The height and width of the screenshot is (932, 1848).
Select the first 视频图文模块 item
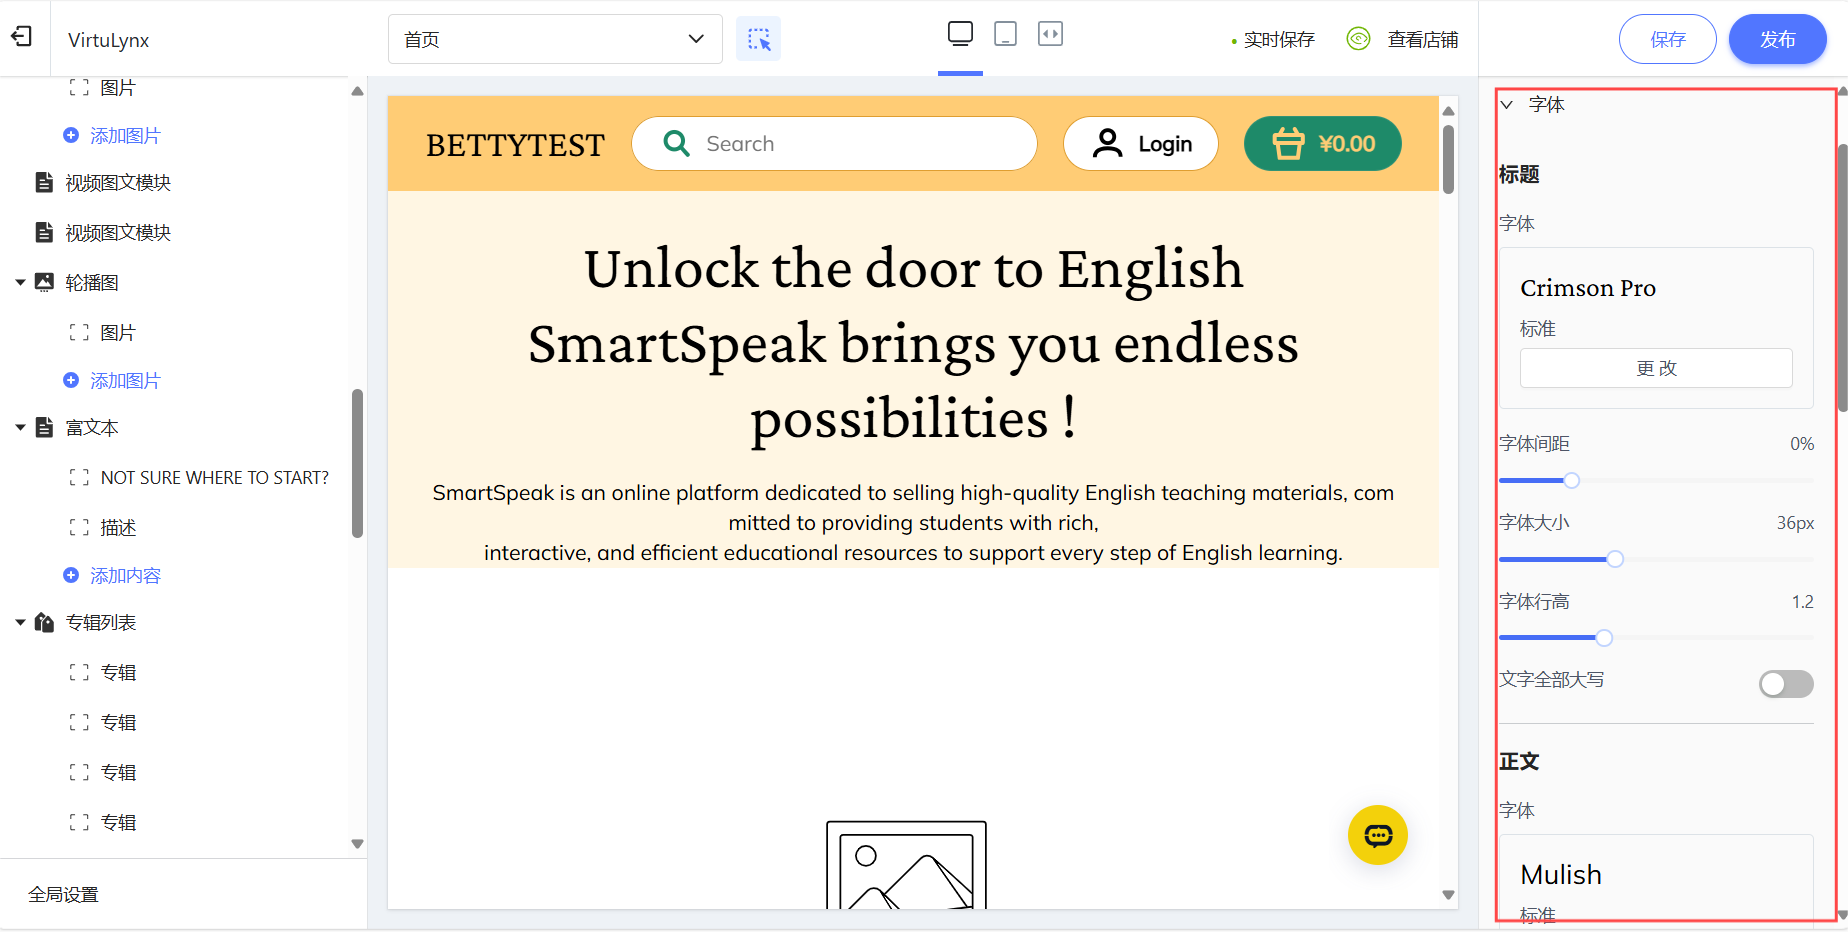118,183
